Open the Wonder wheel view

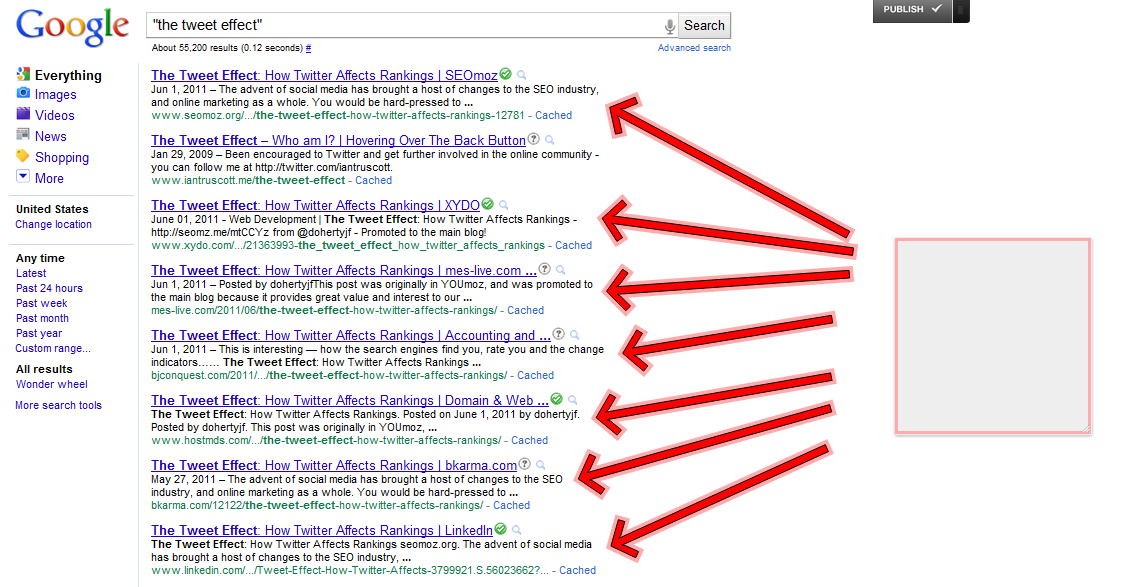click(x=52, y=385)
